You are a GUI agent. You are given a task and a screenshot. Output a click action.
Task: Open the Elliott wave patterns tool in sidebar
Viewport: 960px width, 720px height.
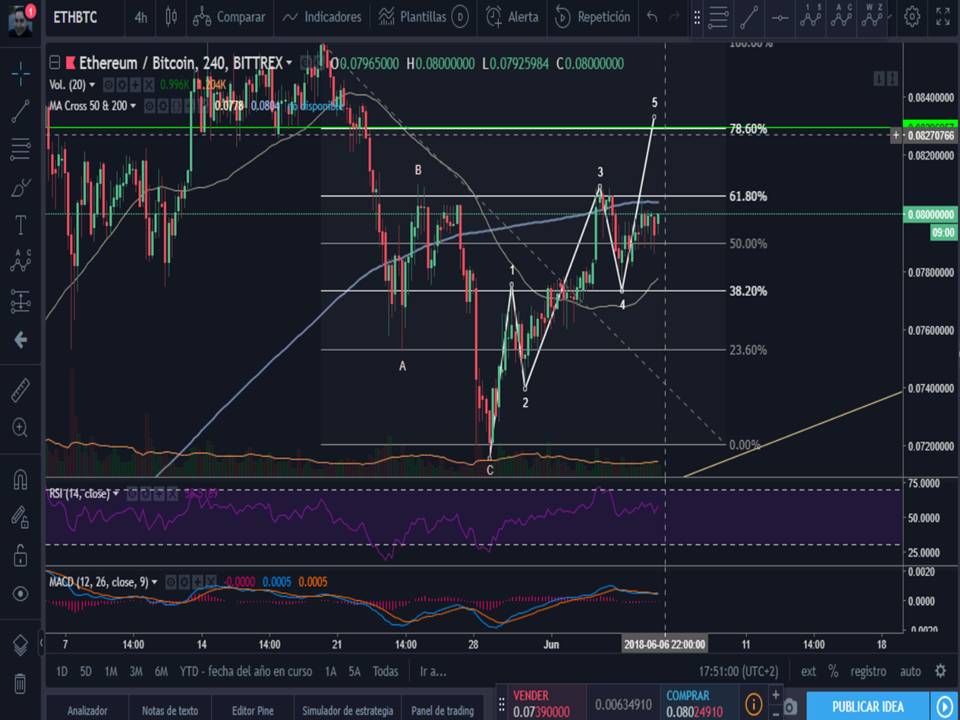tap(20, 261)
